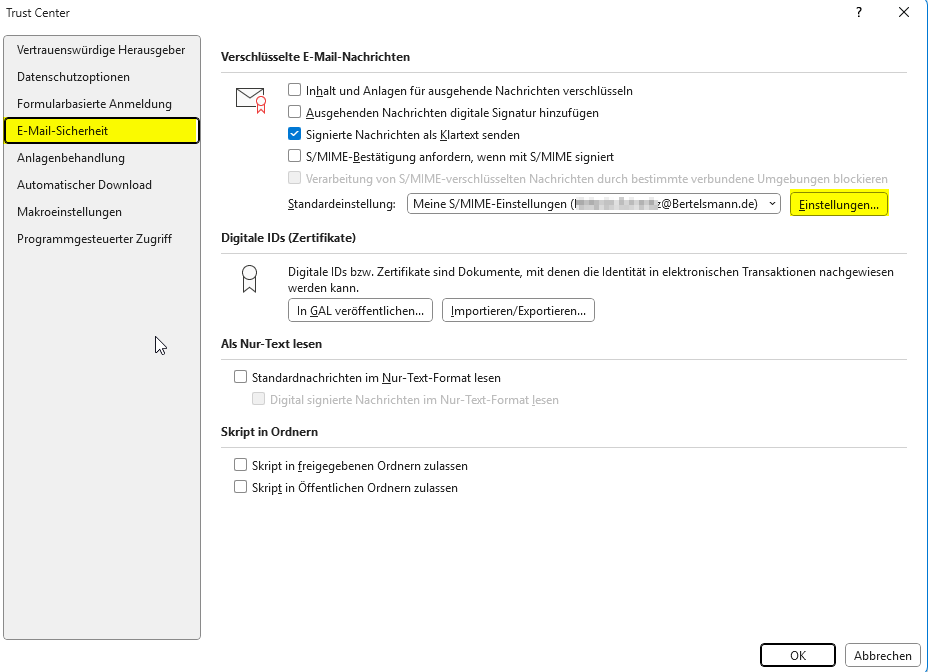Select 'Vertrauenswürdige Herausgeber' in sidebar
This screenshot has height=672, width=928.
coord(101,50)
